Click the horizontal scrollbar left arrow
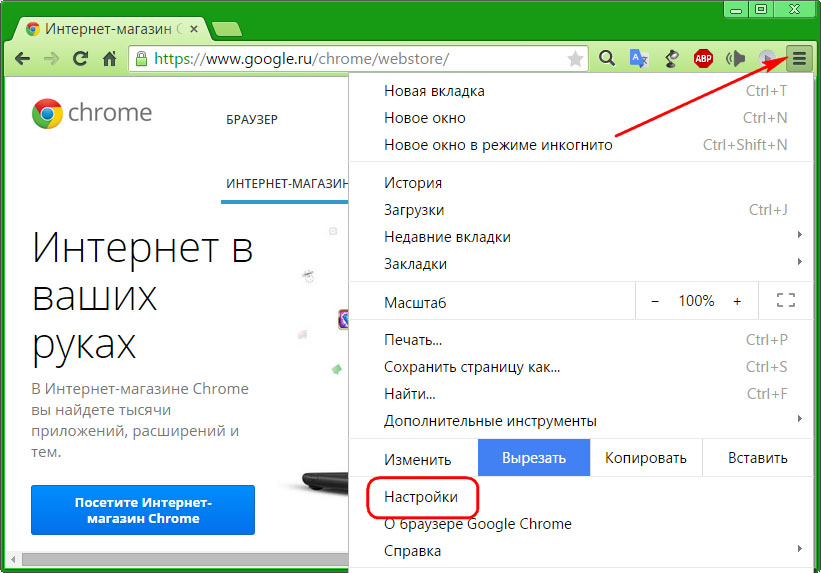Screen dimensions: 821x573 click(13, 559)
